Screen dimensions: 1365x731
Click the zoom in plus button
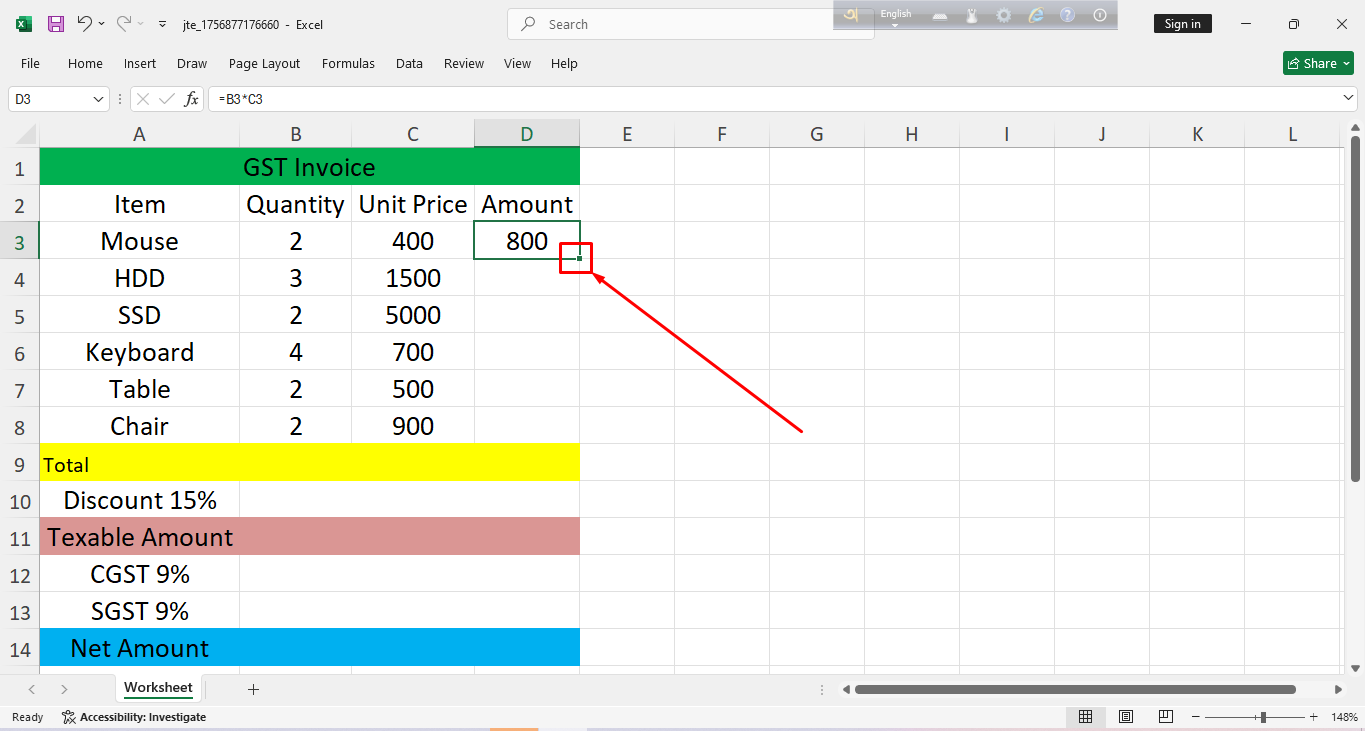click(1315, 717)
